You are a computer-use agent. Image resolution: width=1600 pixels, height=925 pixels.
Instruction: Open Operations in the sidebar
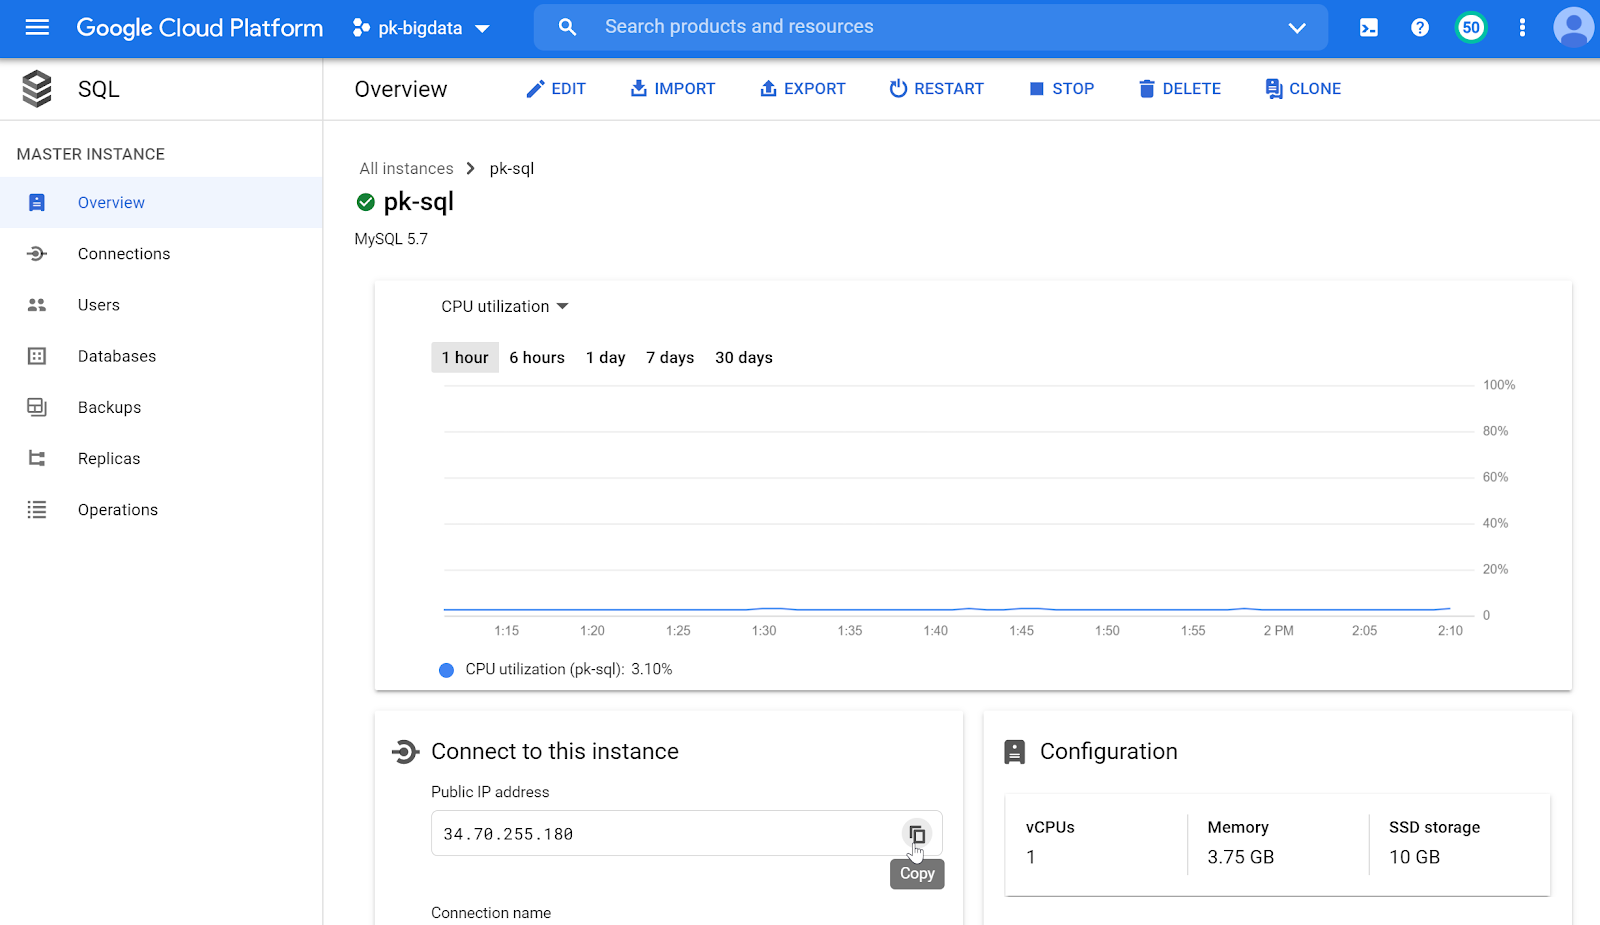tap(161, 510)
